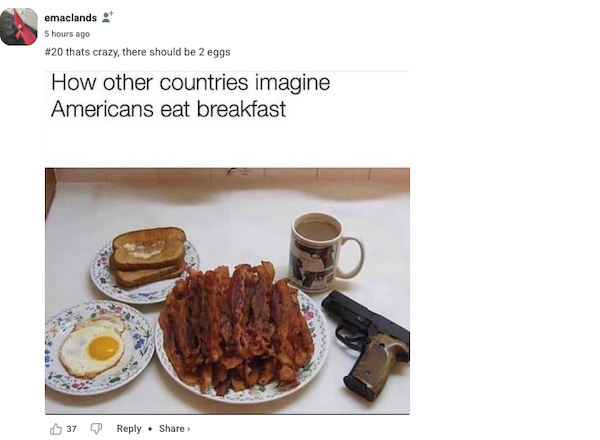
Task: Open the emaclands profile avatar
Action: (19, 27)
